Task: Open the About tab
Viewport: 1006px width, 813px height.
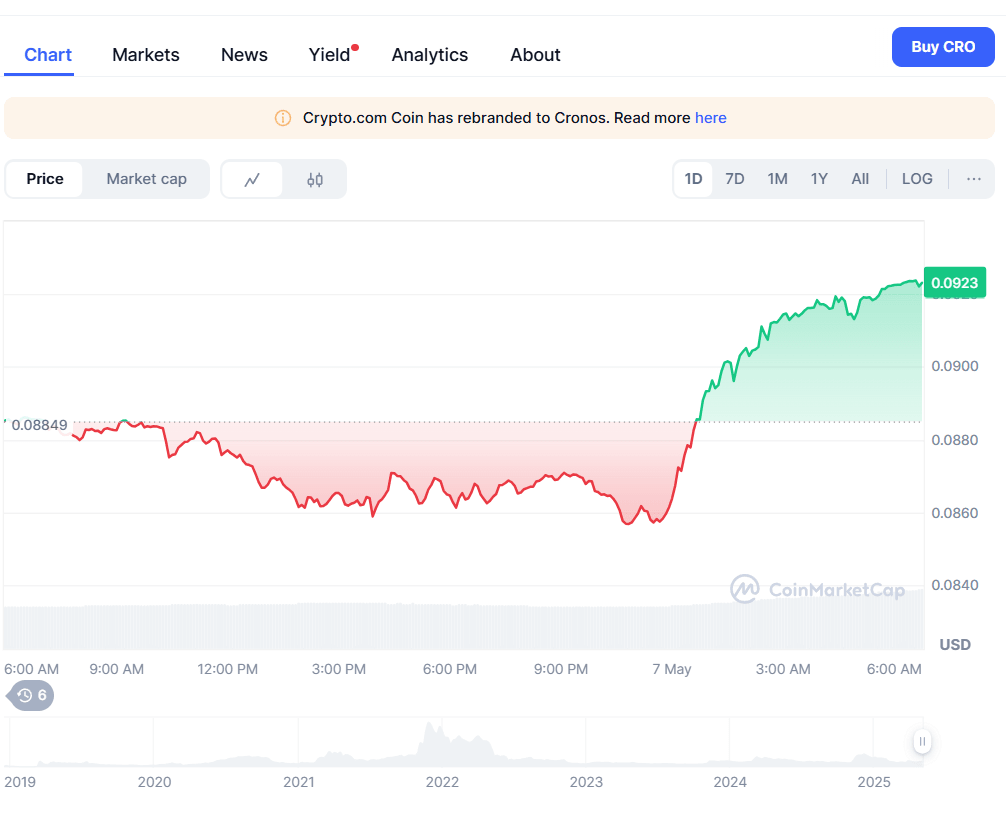Action: [x=535, y=55]
